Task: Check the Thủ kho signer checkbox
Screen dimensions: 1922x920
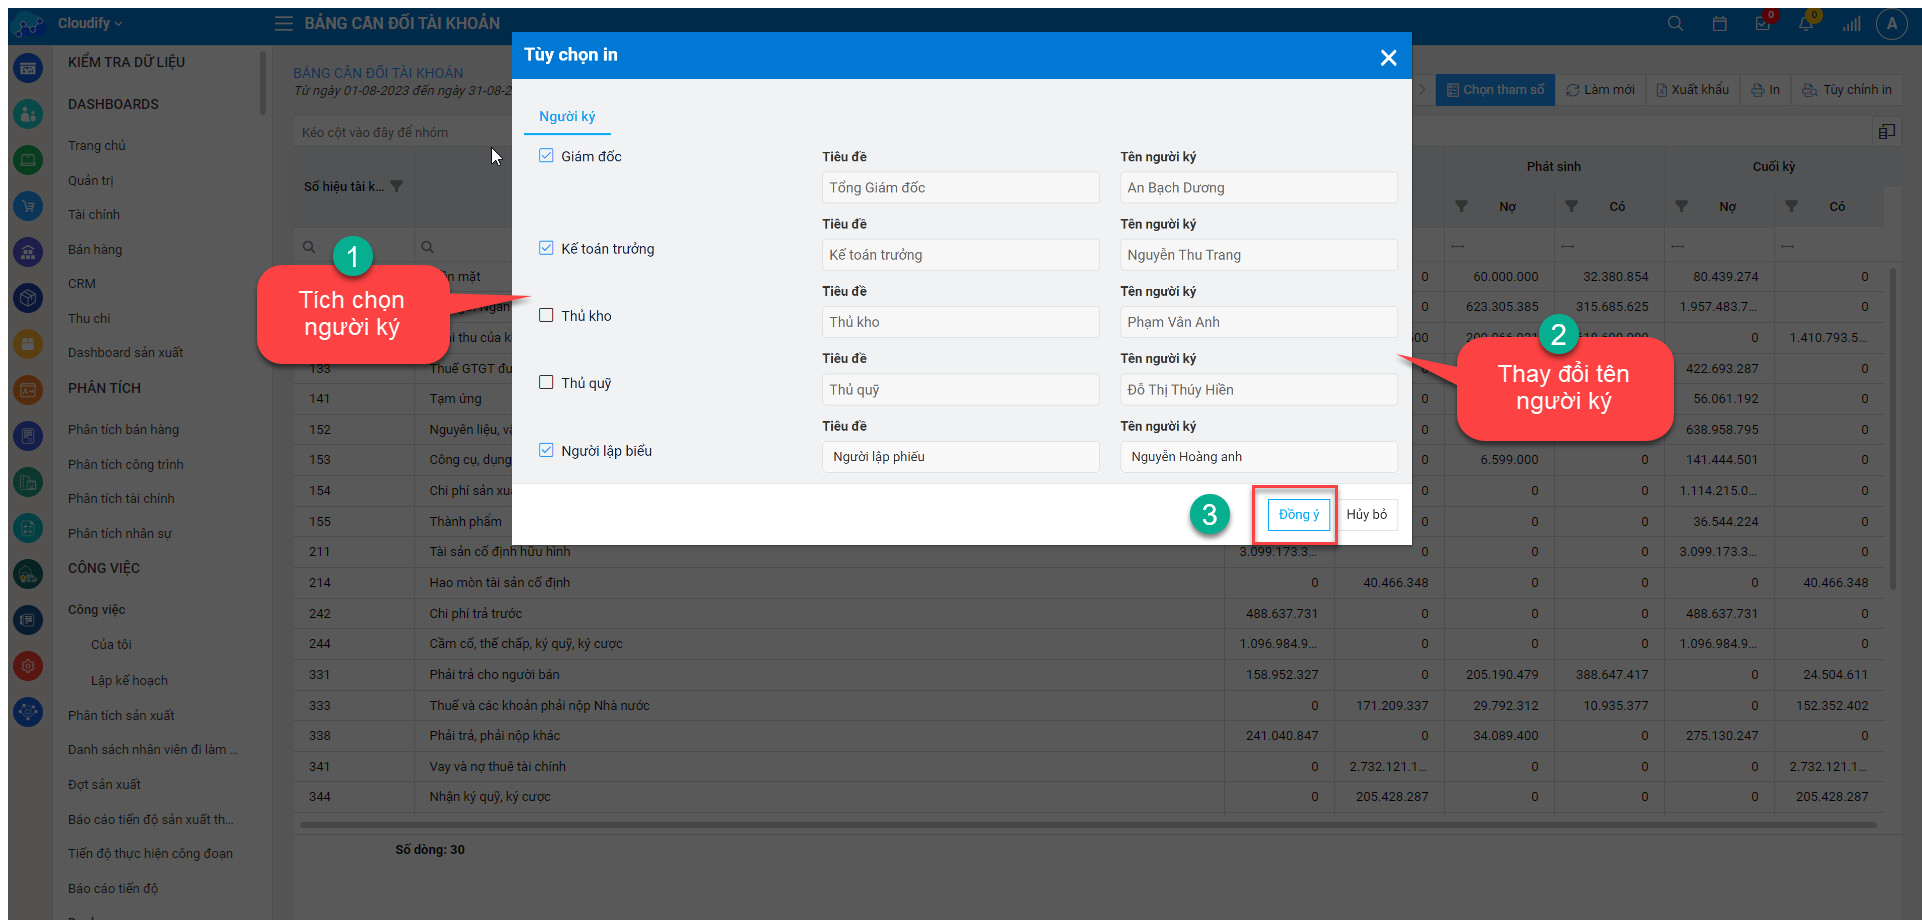Action: (546, 315)
